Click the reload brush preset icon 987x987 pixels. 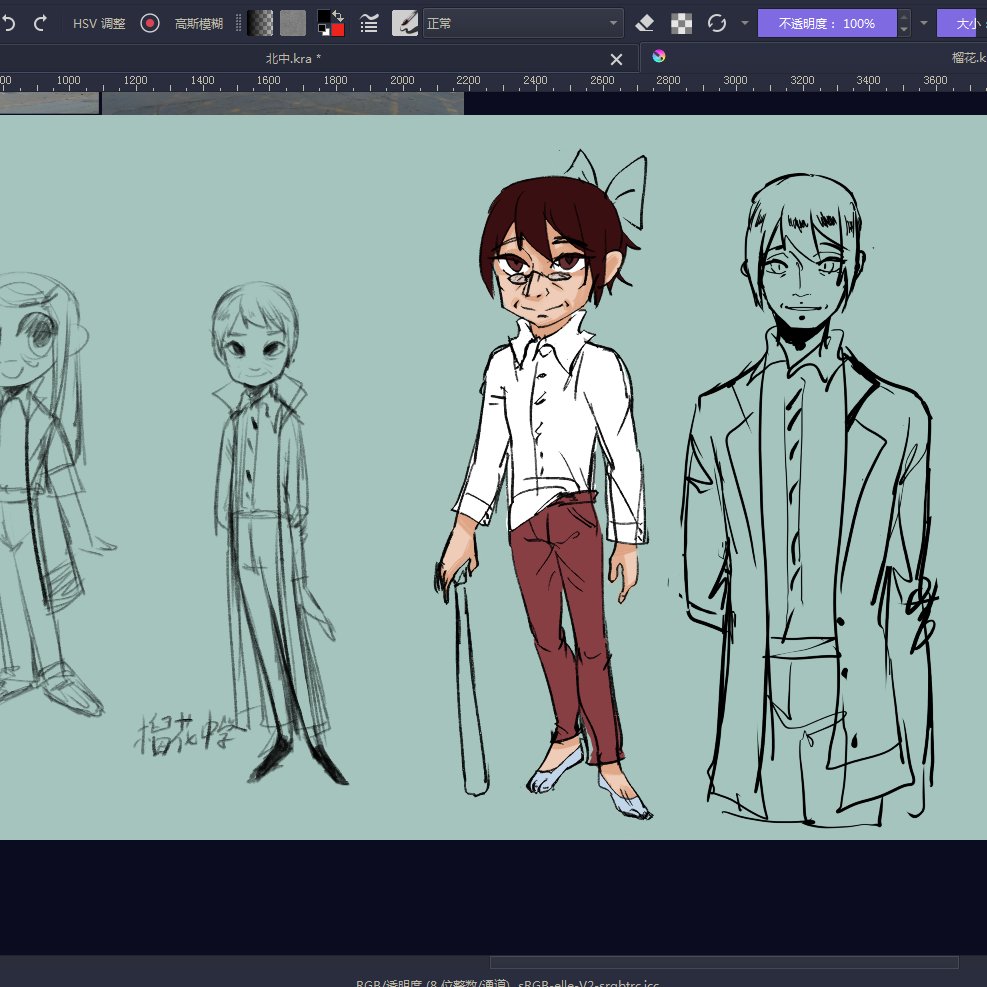[716, 23]
